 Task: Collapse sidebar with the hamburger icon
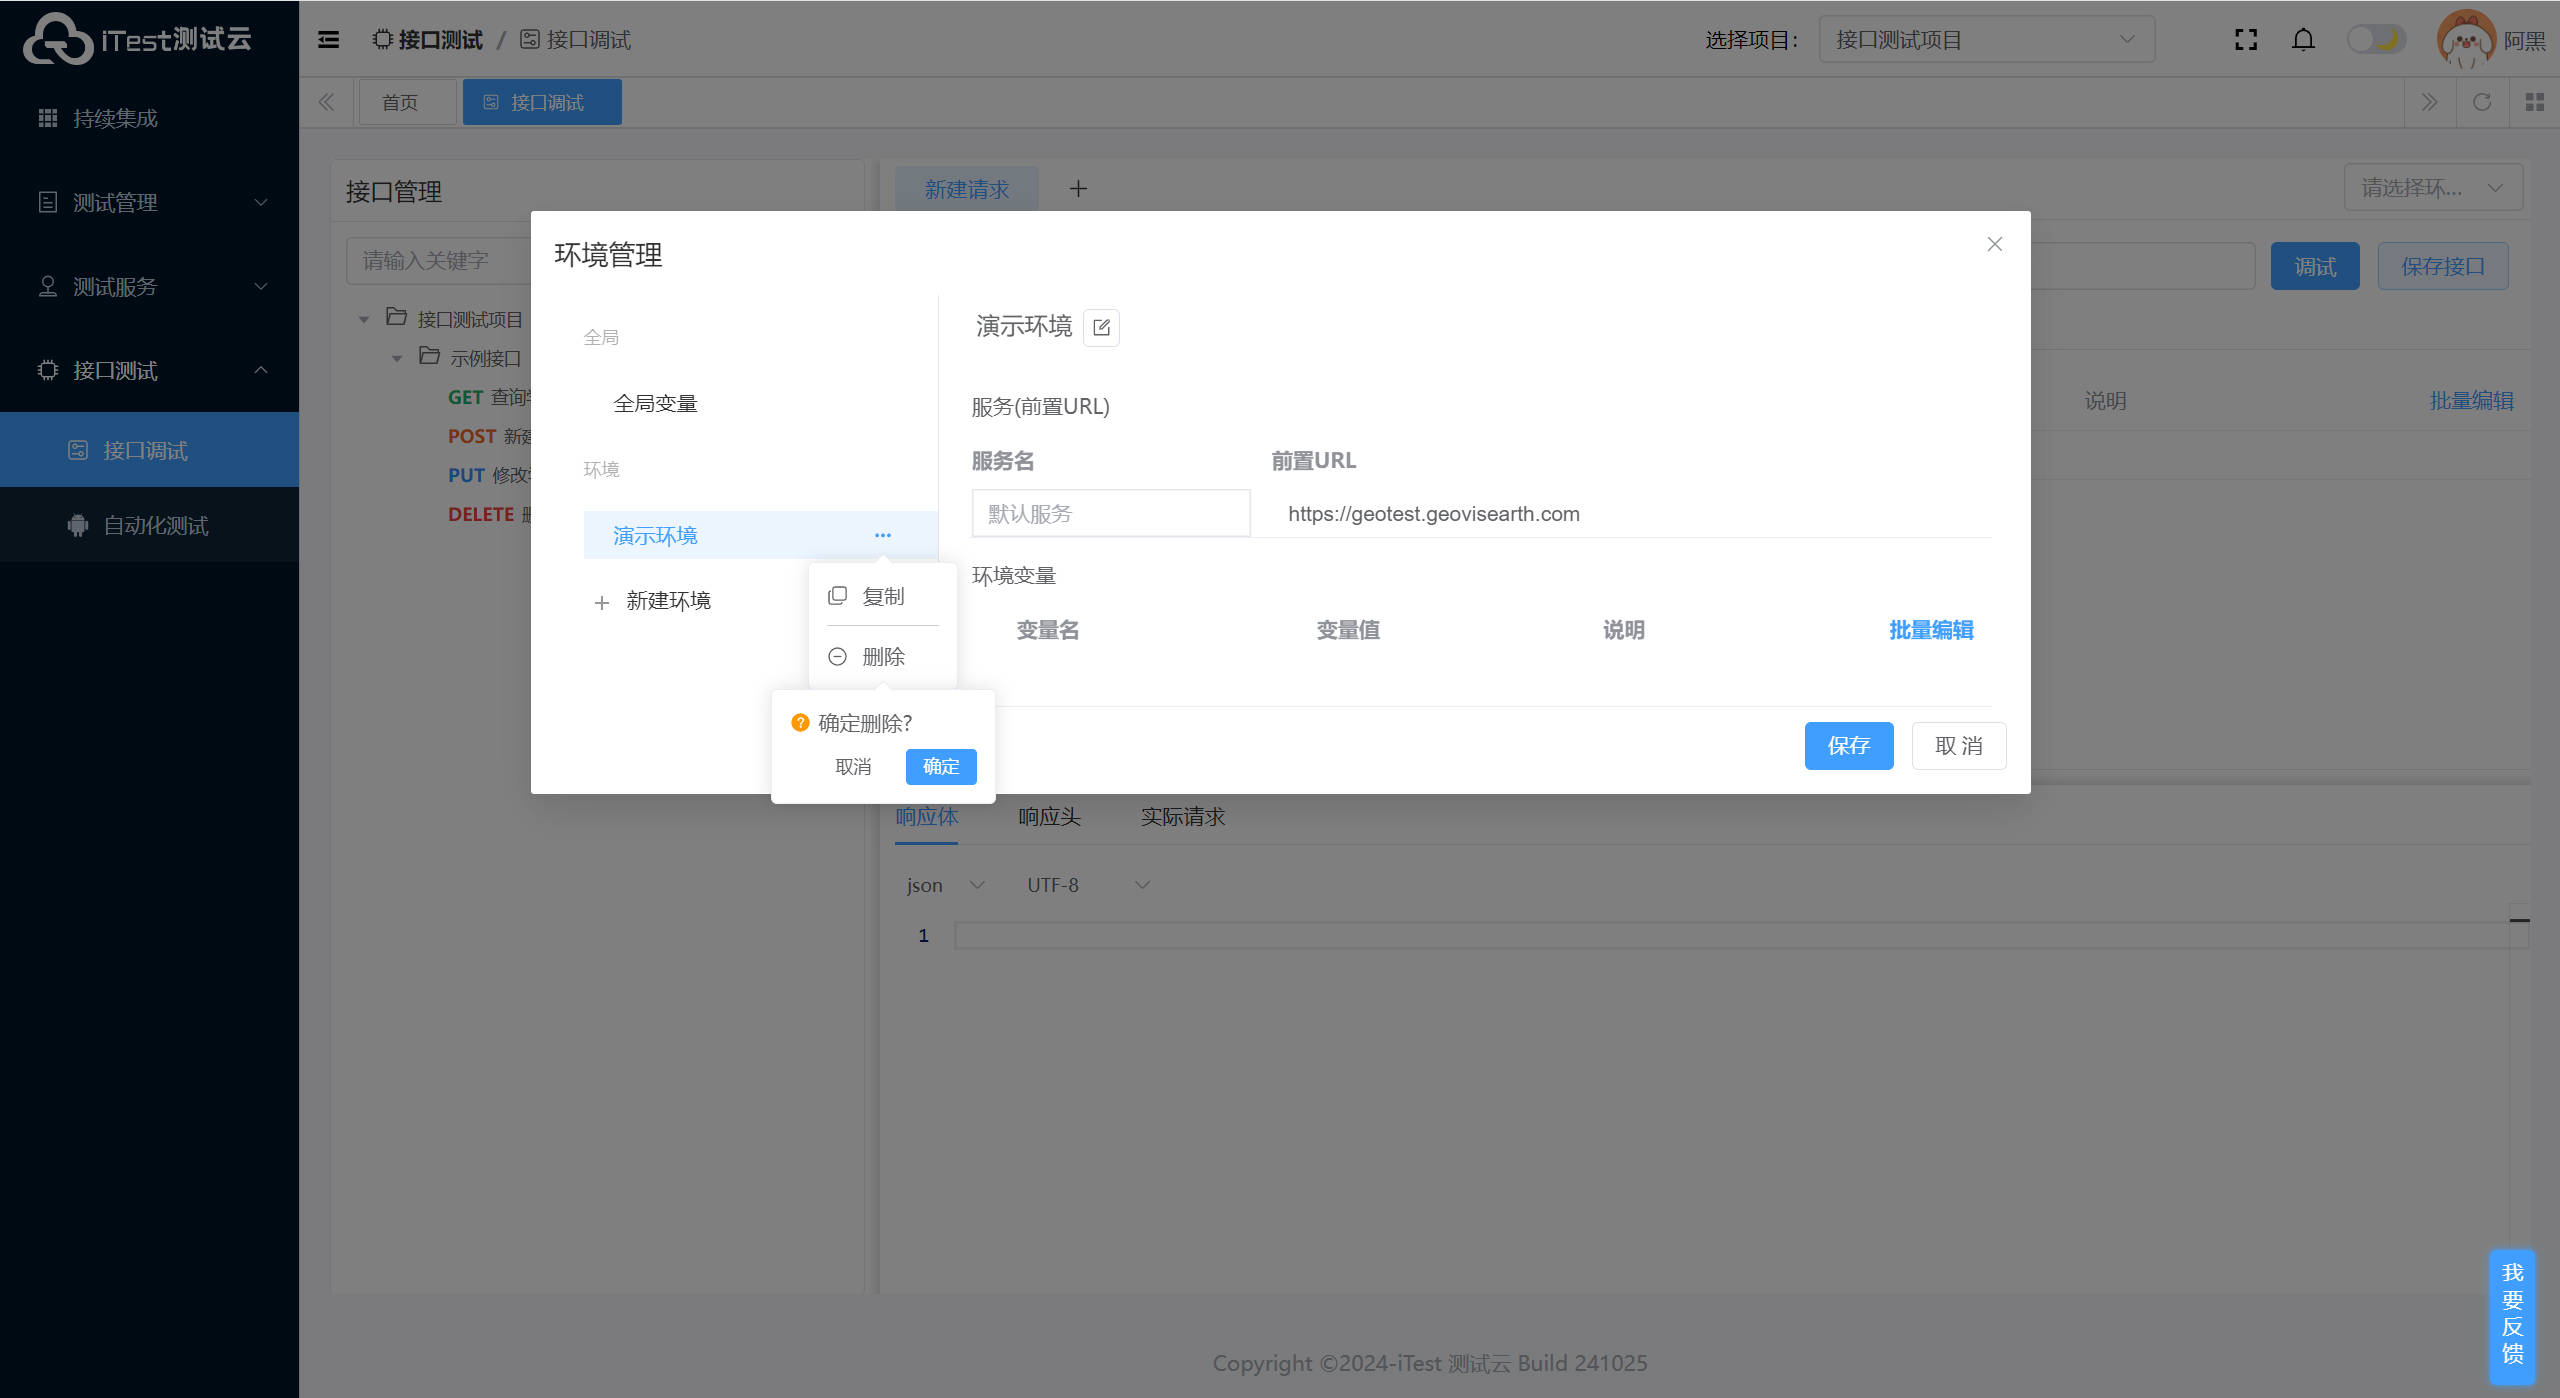tap(328, 40)
